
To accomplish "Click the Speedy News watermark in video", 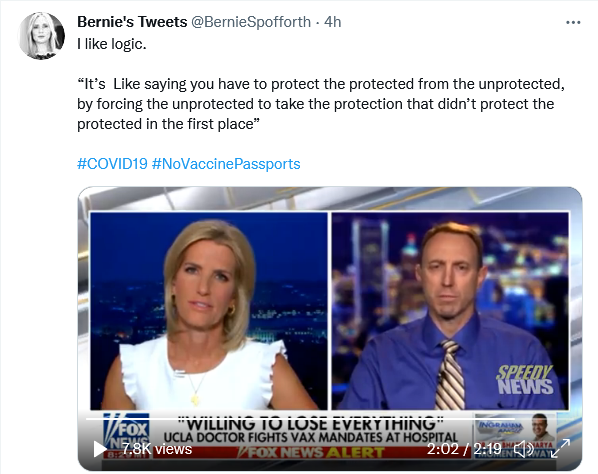I will tap(524, 380).
